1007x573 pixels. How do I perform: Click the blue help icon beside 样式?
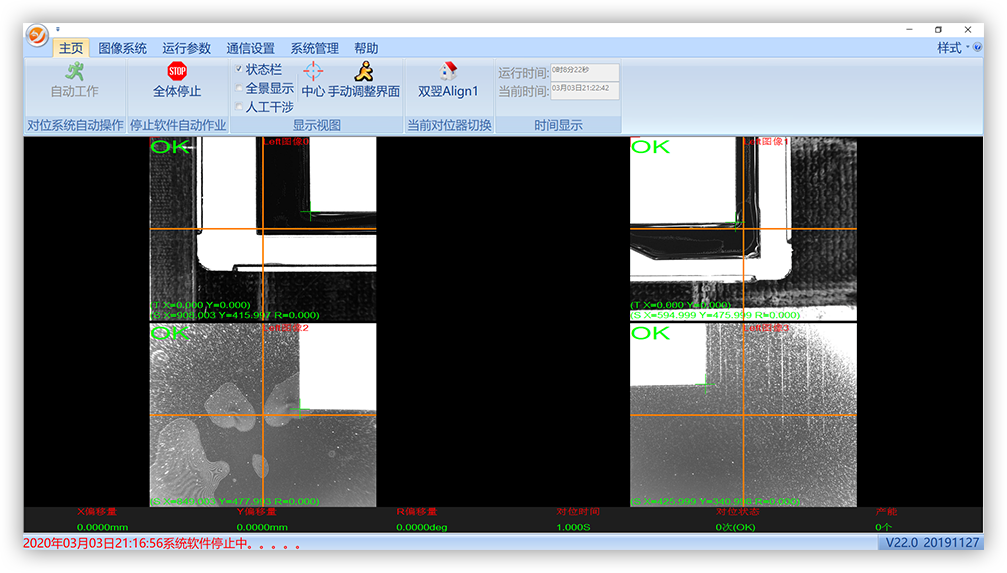(976, 48)
